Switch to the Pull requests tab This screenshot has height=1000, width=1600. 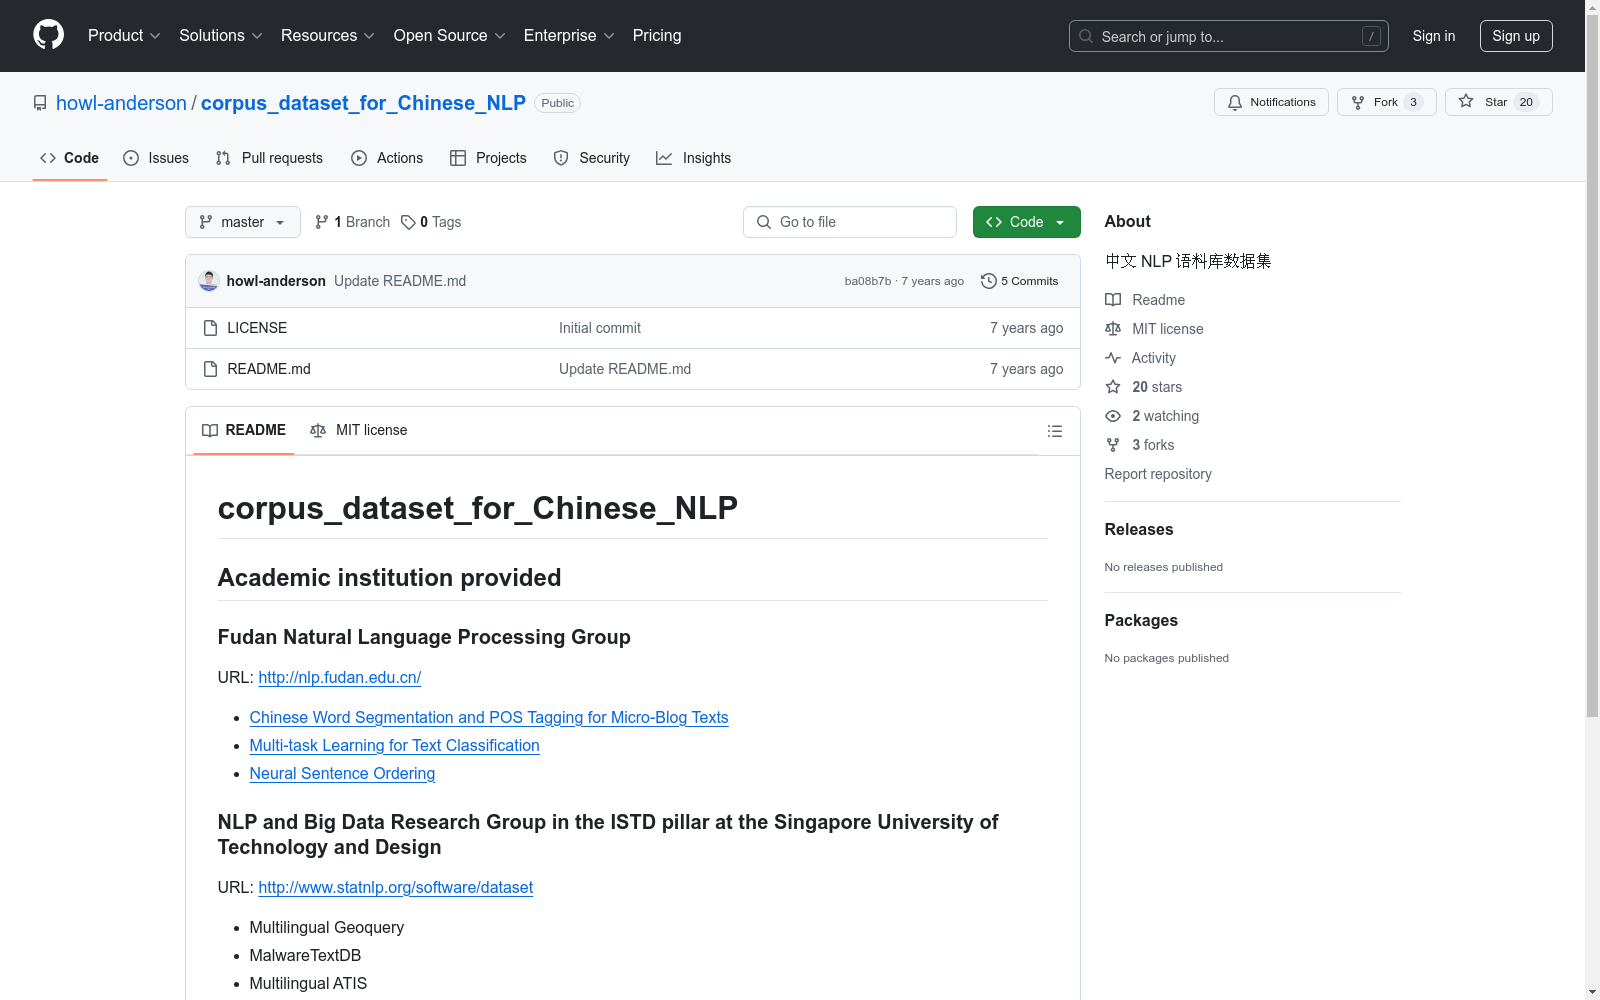(x=269, y=158)
